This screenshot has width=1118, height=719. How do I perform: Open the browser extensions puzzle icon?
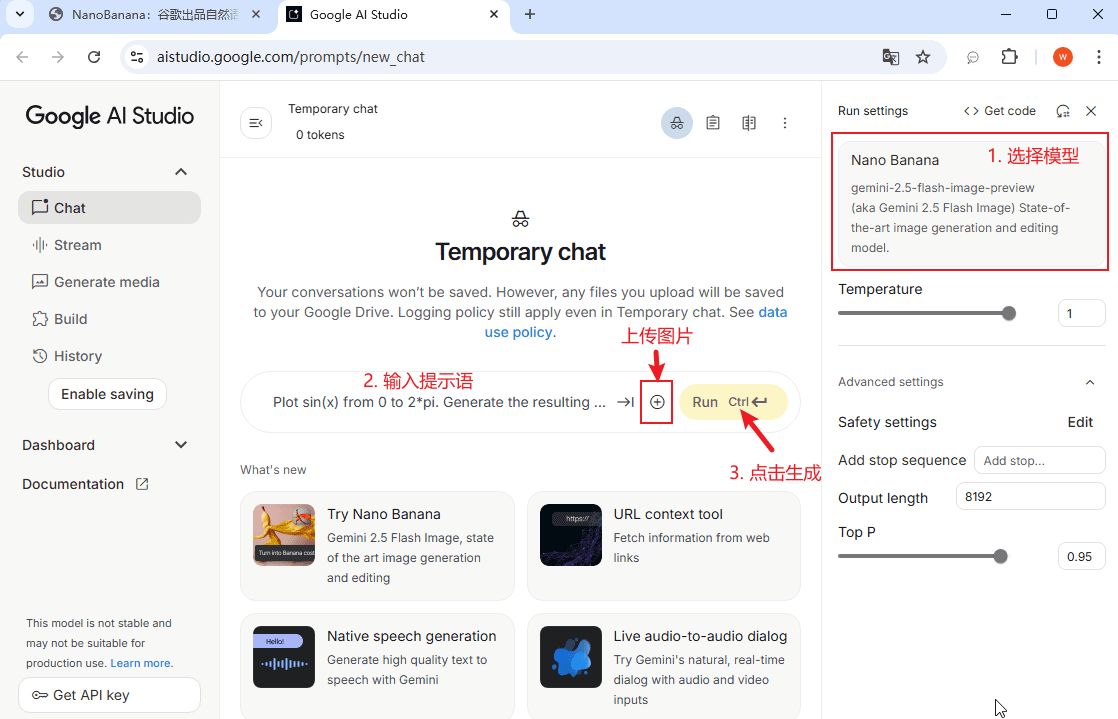click(1009, 57)
